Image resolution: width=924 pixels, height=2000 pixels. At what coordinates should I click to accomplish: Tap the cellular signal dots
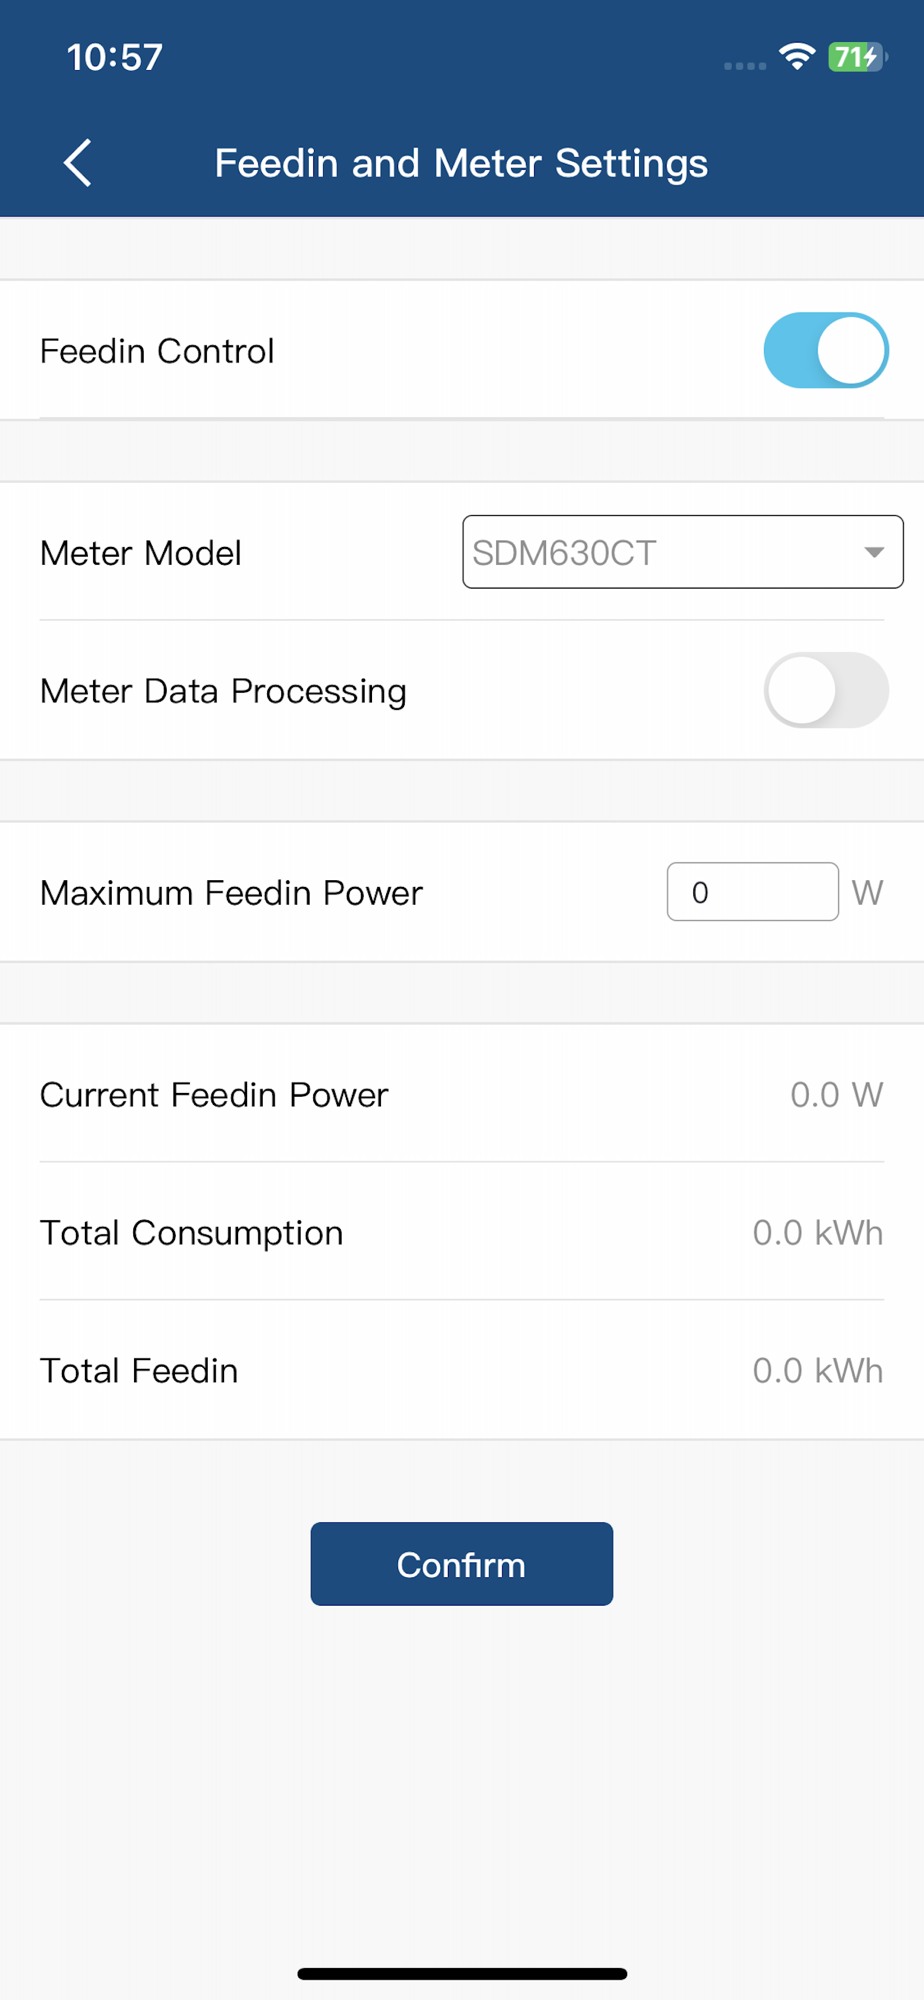[744, 66]
